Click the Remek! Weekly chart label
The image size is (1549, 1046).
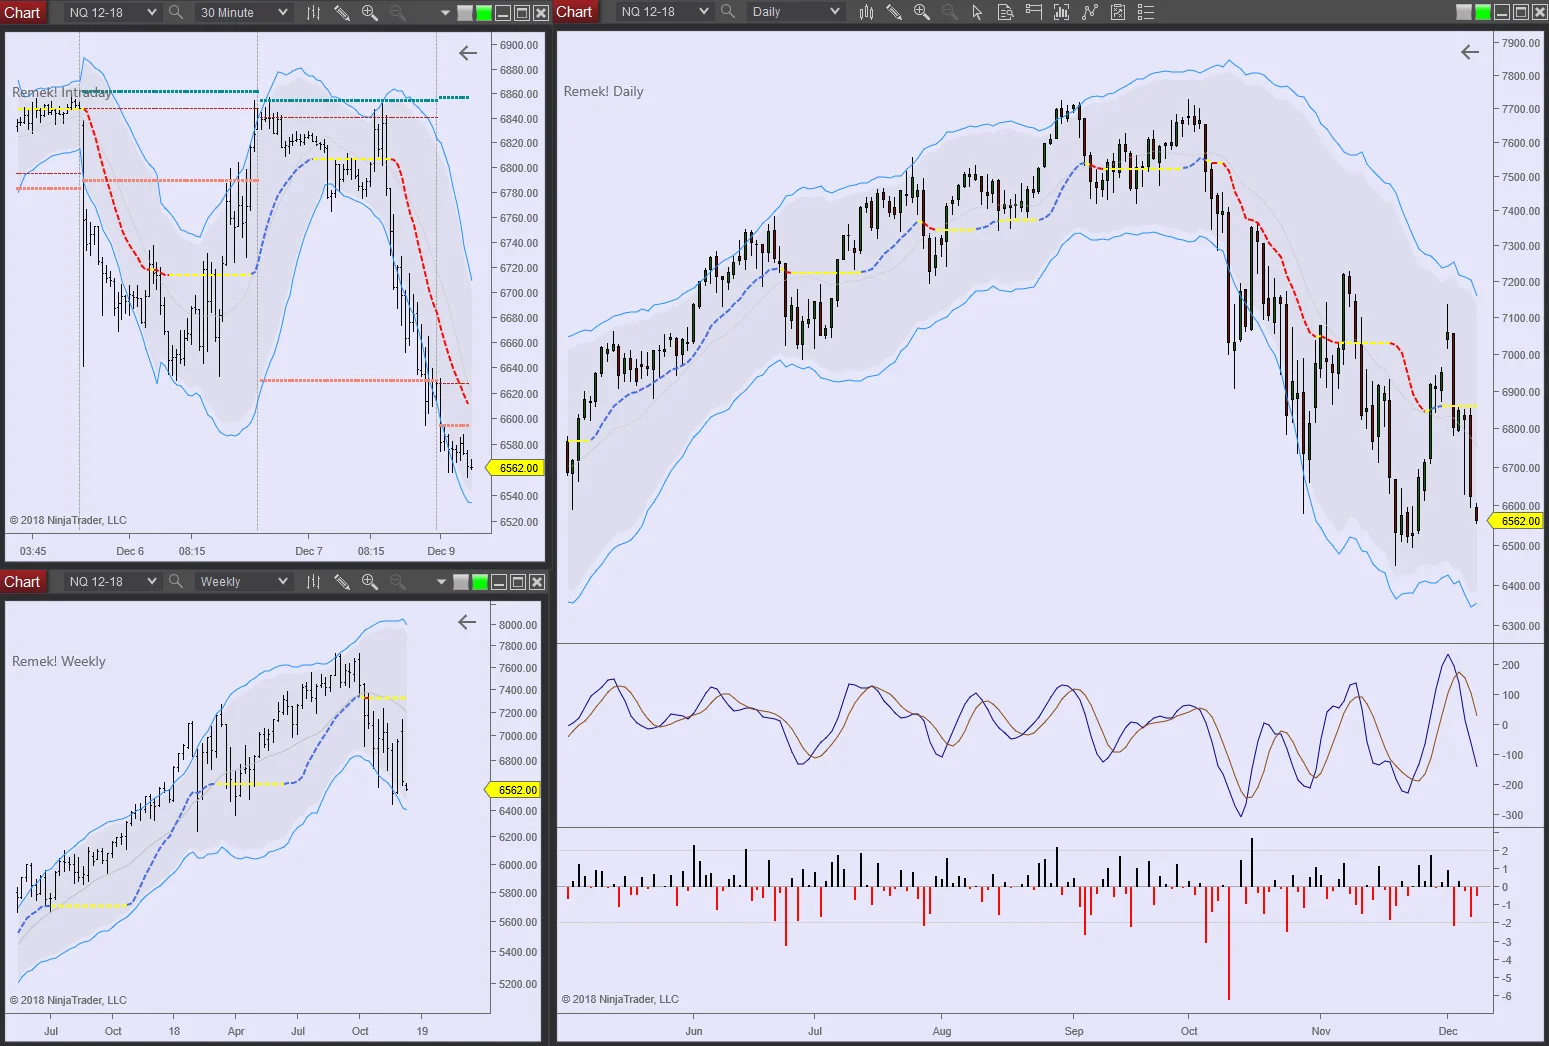(58, 661)
